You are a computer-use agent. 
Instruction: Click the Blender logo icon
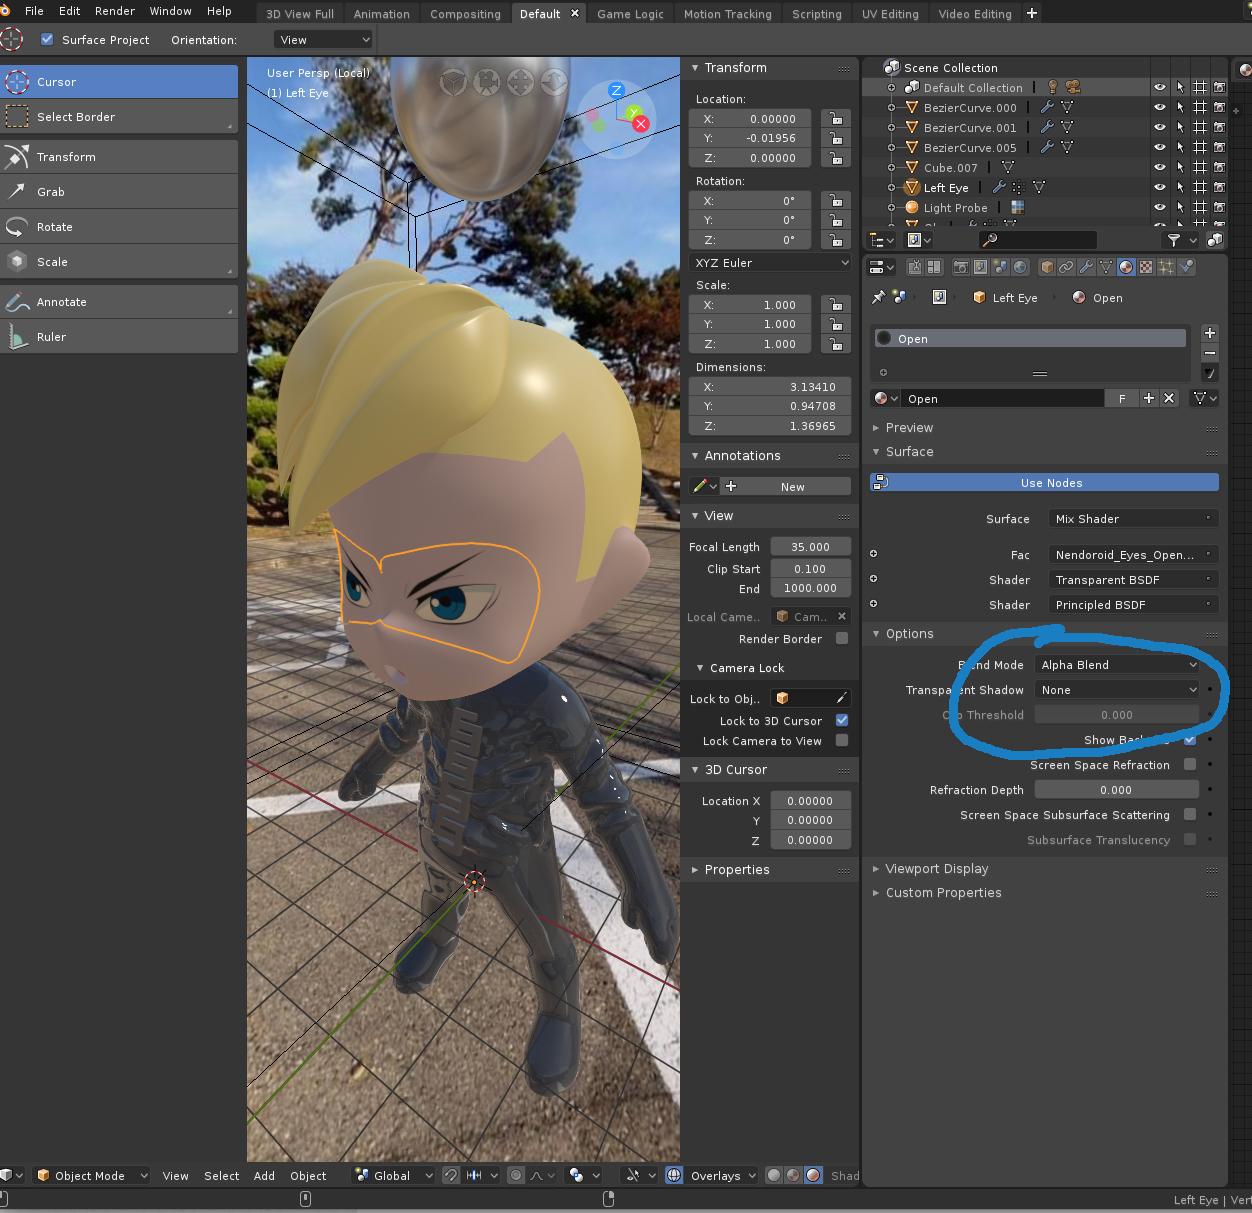coord(7,11)
